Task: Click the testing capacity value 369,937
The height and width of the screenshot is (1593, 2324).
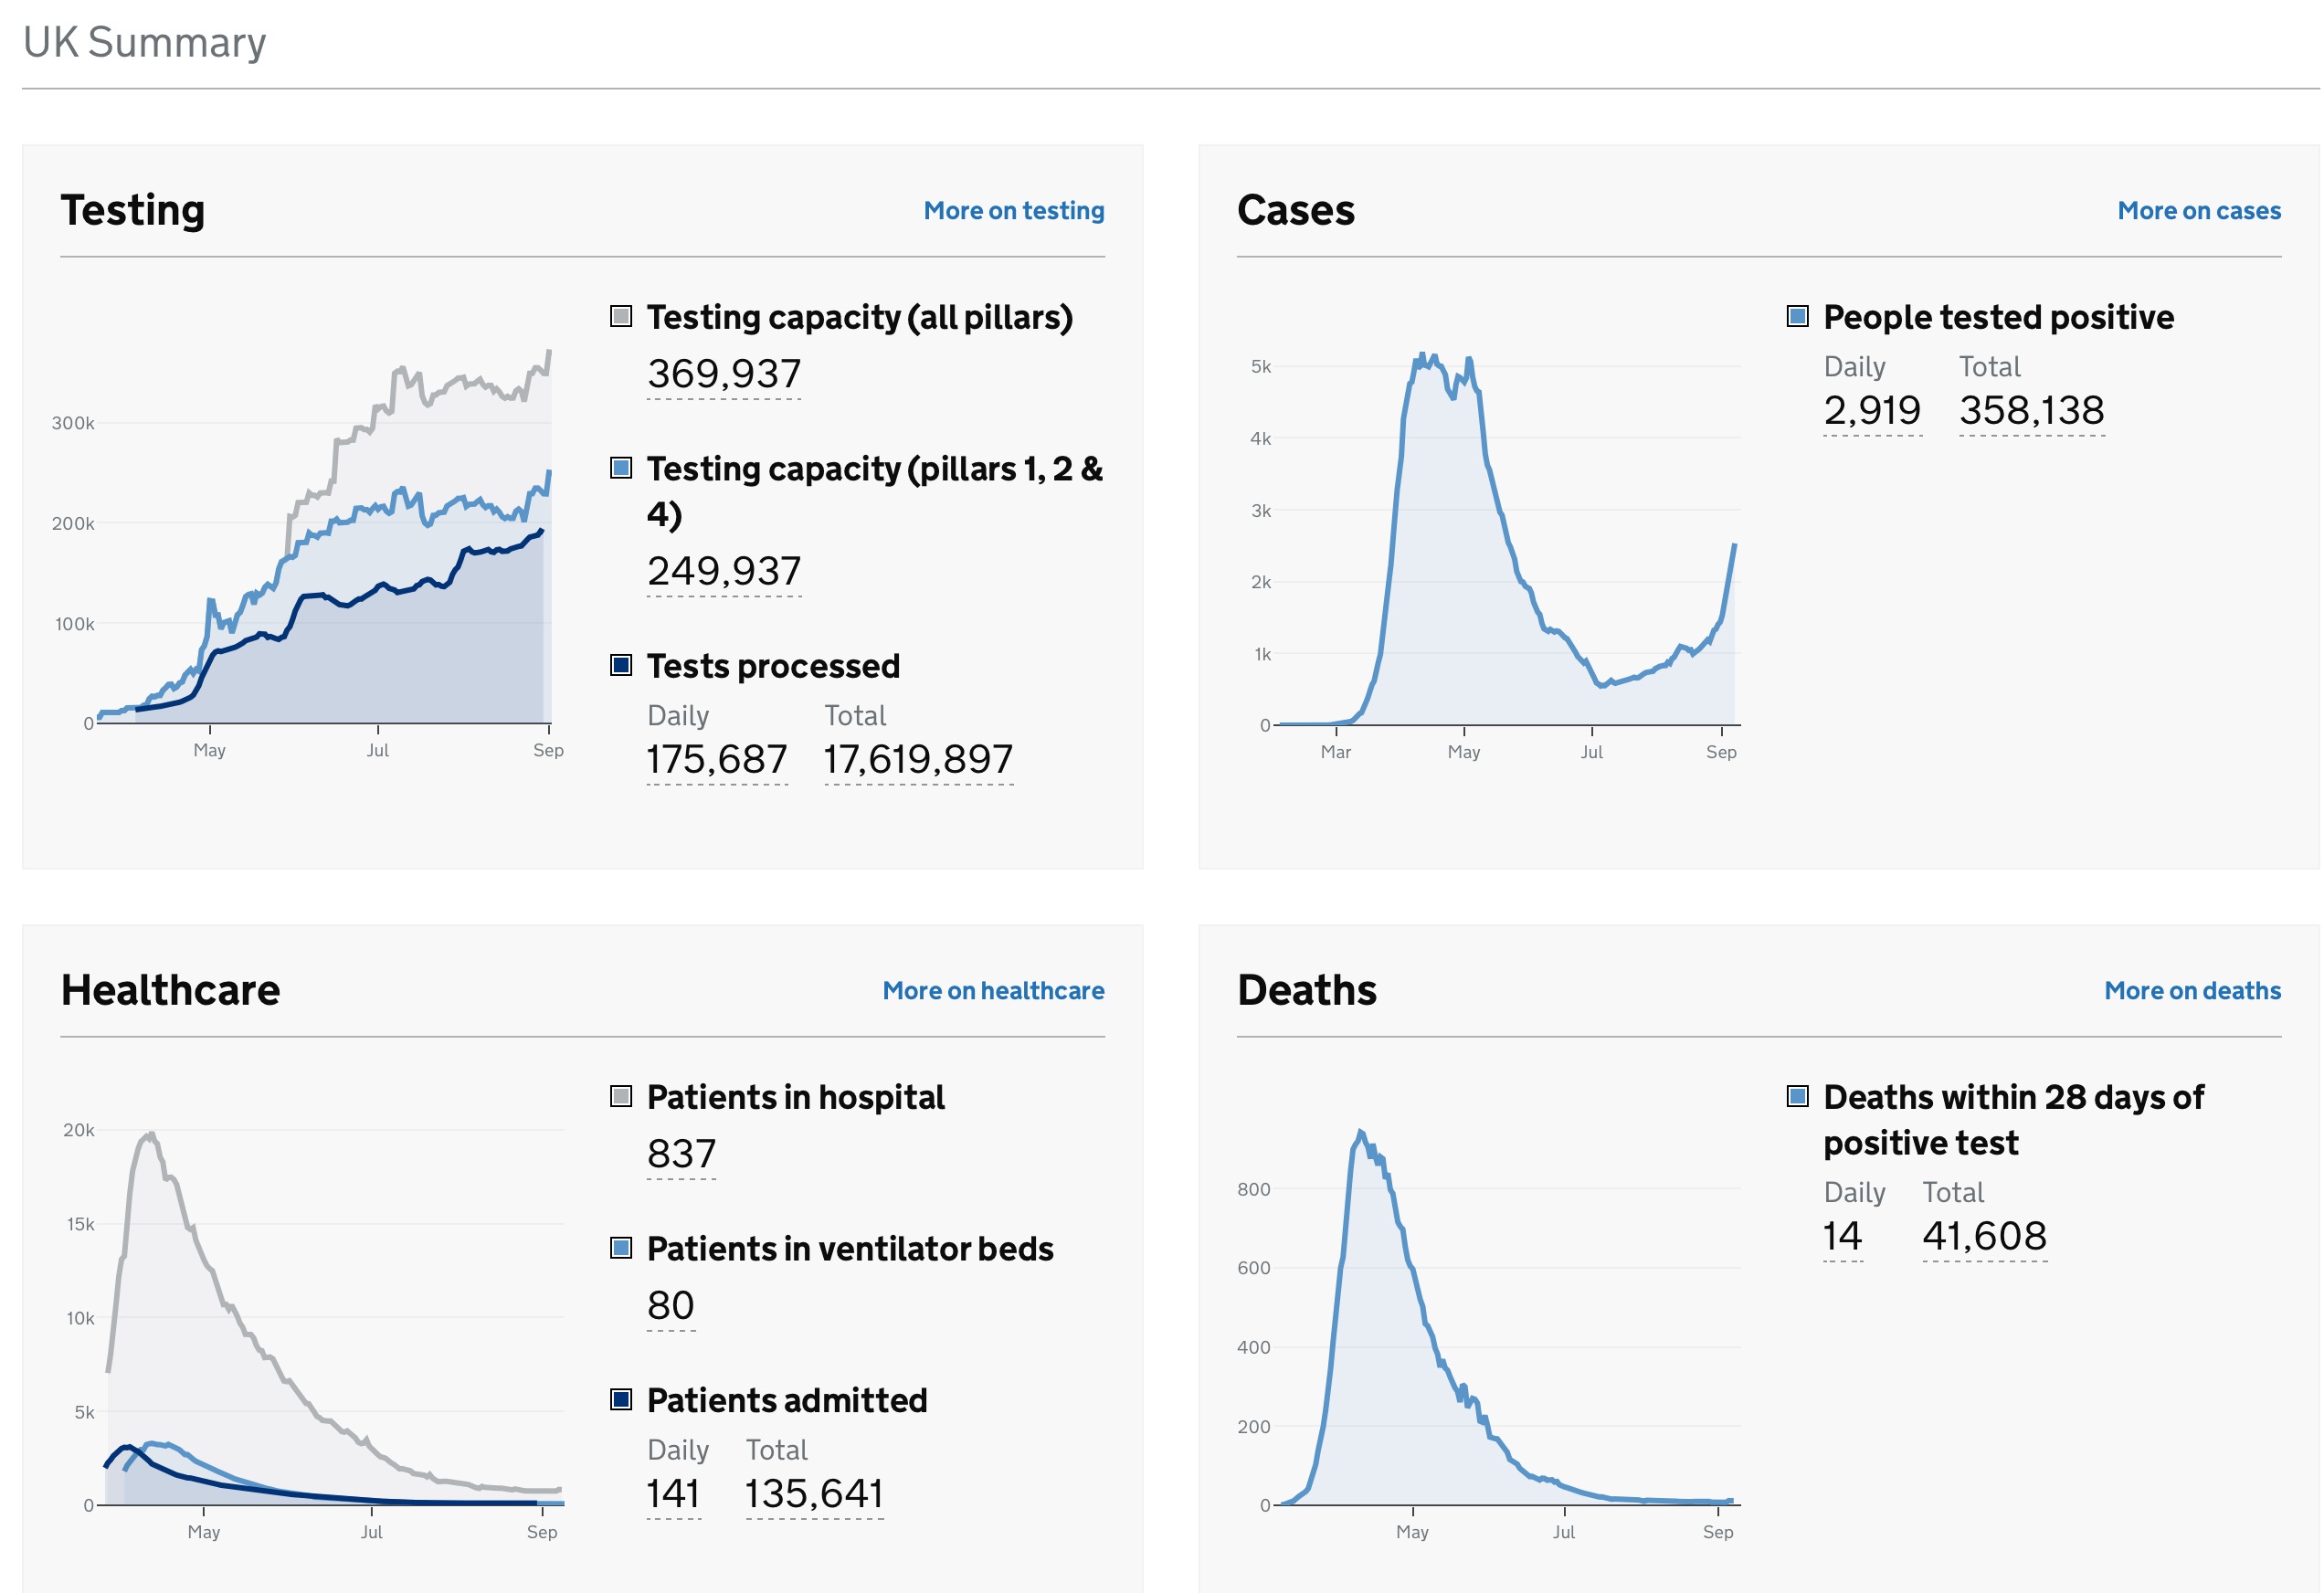Action: 723,374
